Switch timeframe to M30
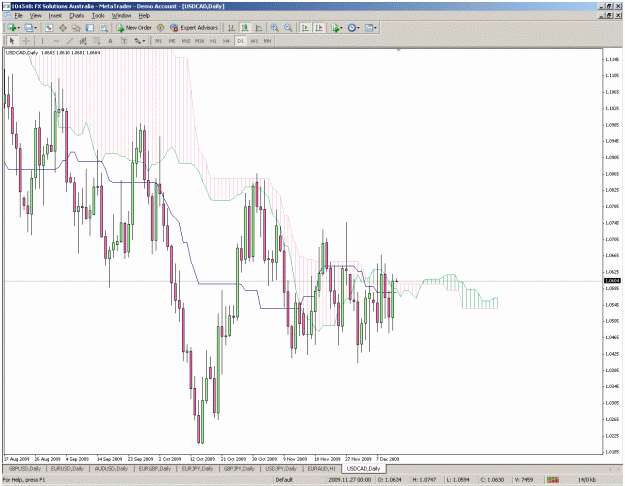This screenshot has height=486, width=625. pos(199,41)
